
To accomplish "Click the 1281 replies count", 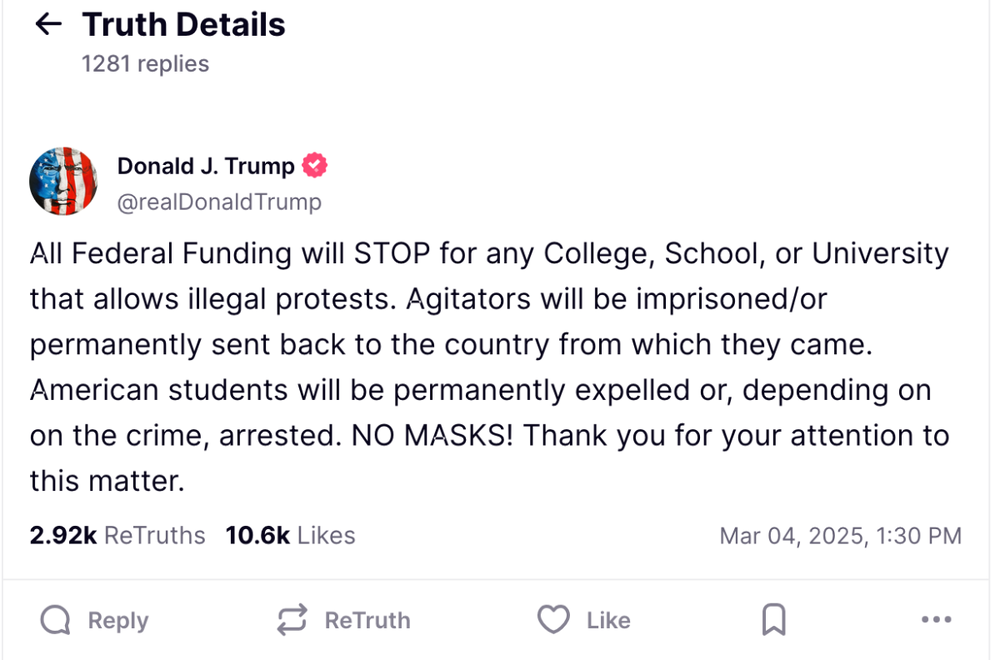I will tap(145, 64).
